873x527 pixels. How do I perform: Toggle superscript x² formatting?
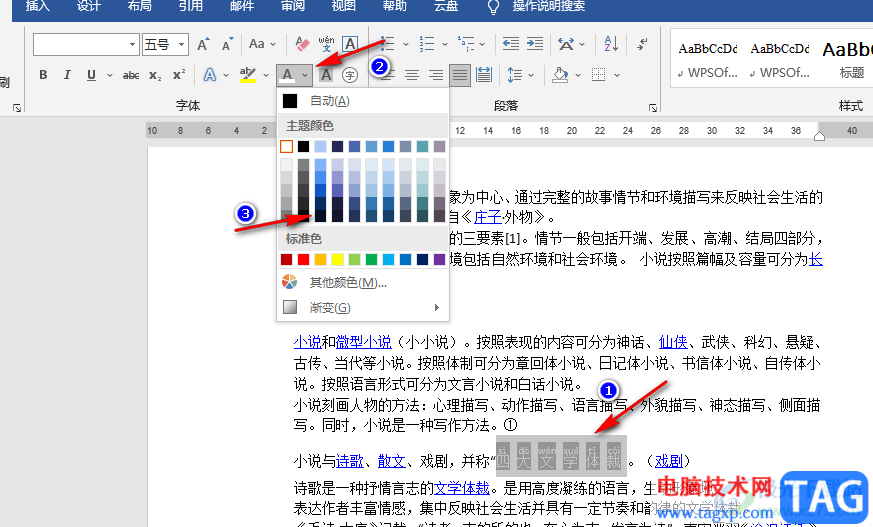click(179, 75)
